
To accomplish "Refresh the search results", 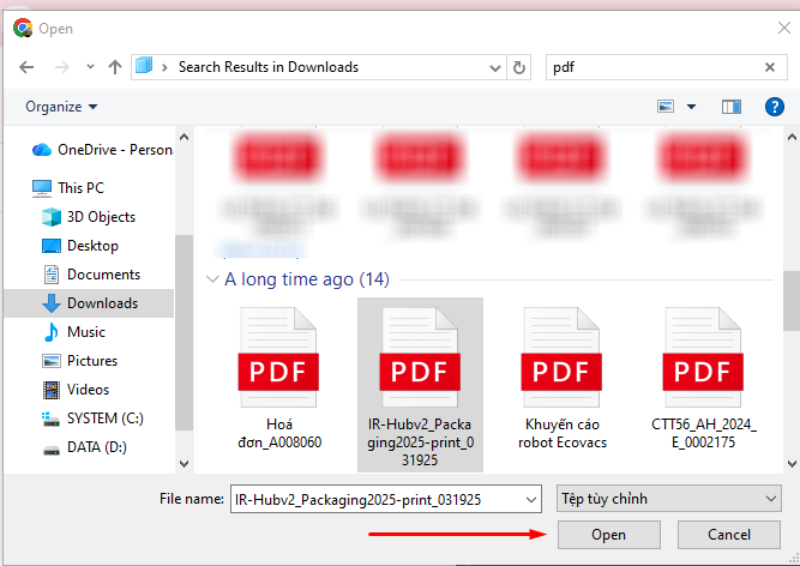I will tap(519, 67).
